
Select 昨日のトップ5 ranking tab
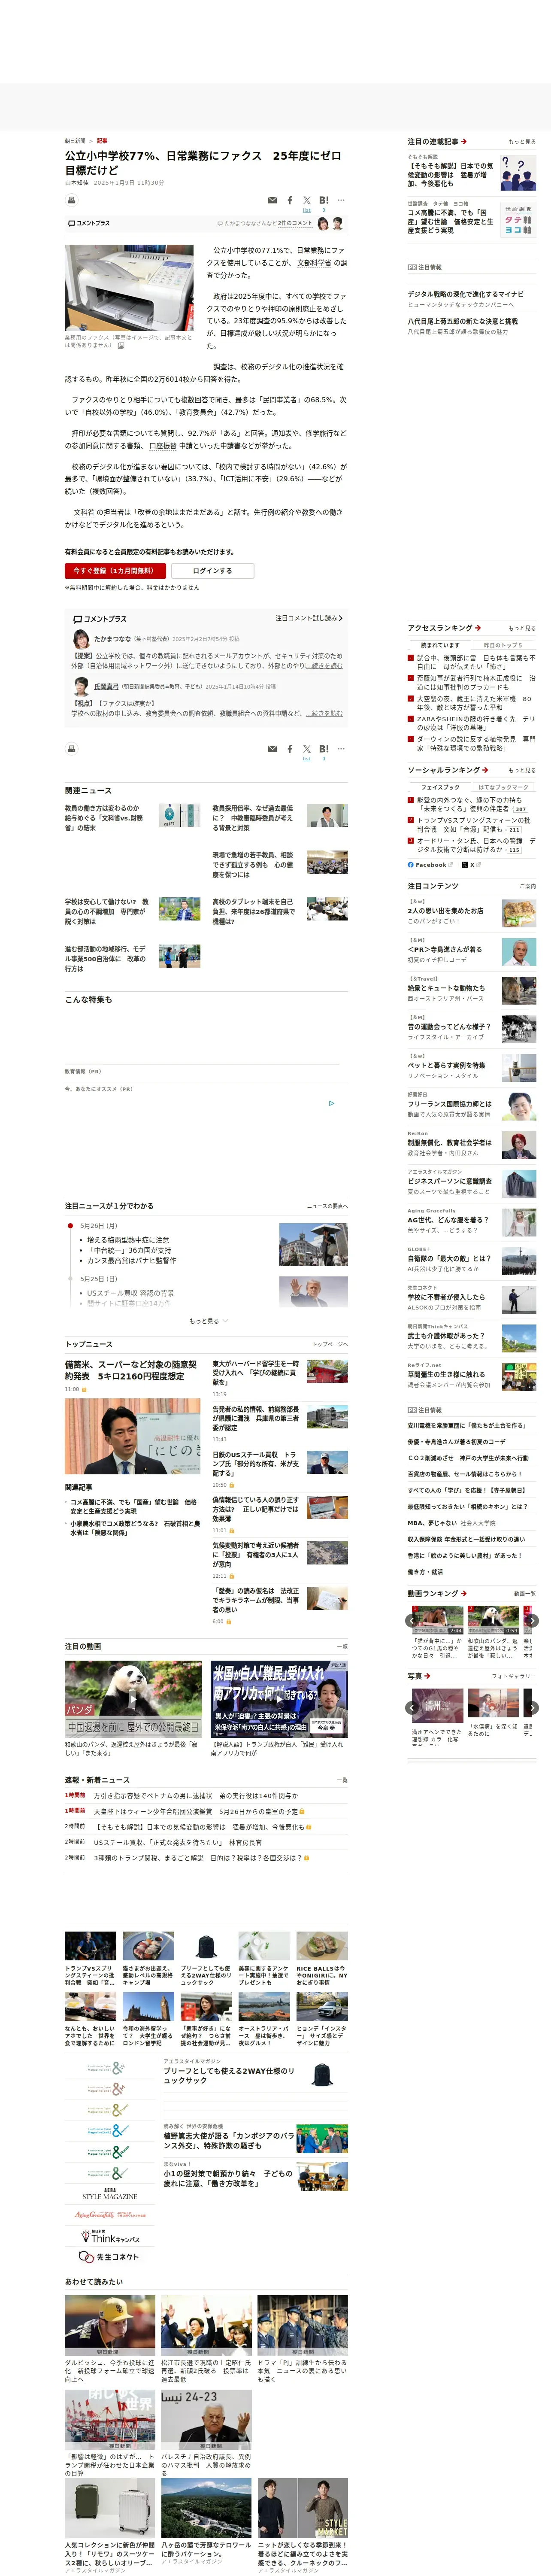pyautogui.click(x=503, y=645)
